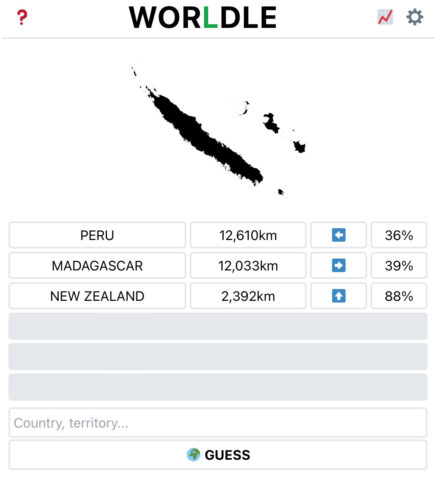Click the 88% proximity cell
Viewport: 436px width, 480px height.
[399, 296]
